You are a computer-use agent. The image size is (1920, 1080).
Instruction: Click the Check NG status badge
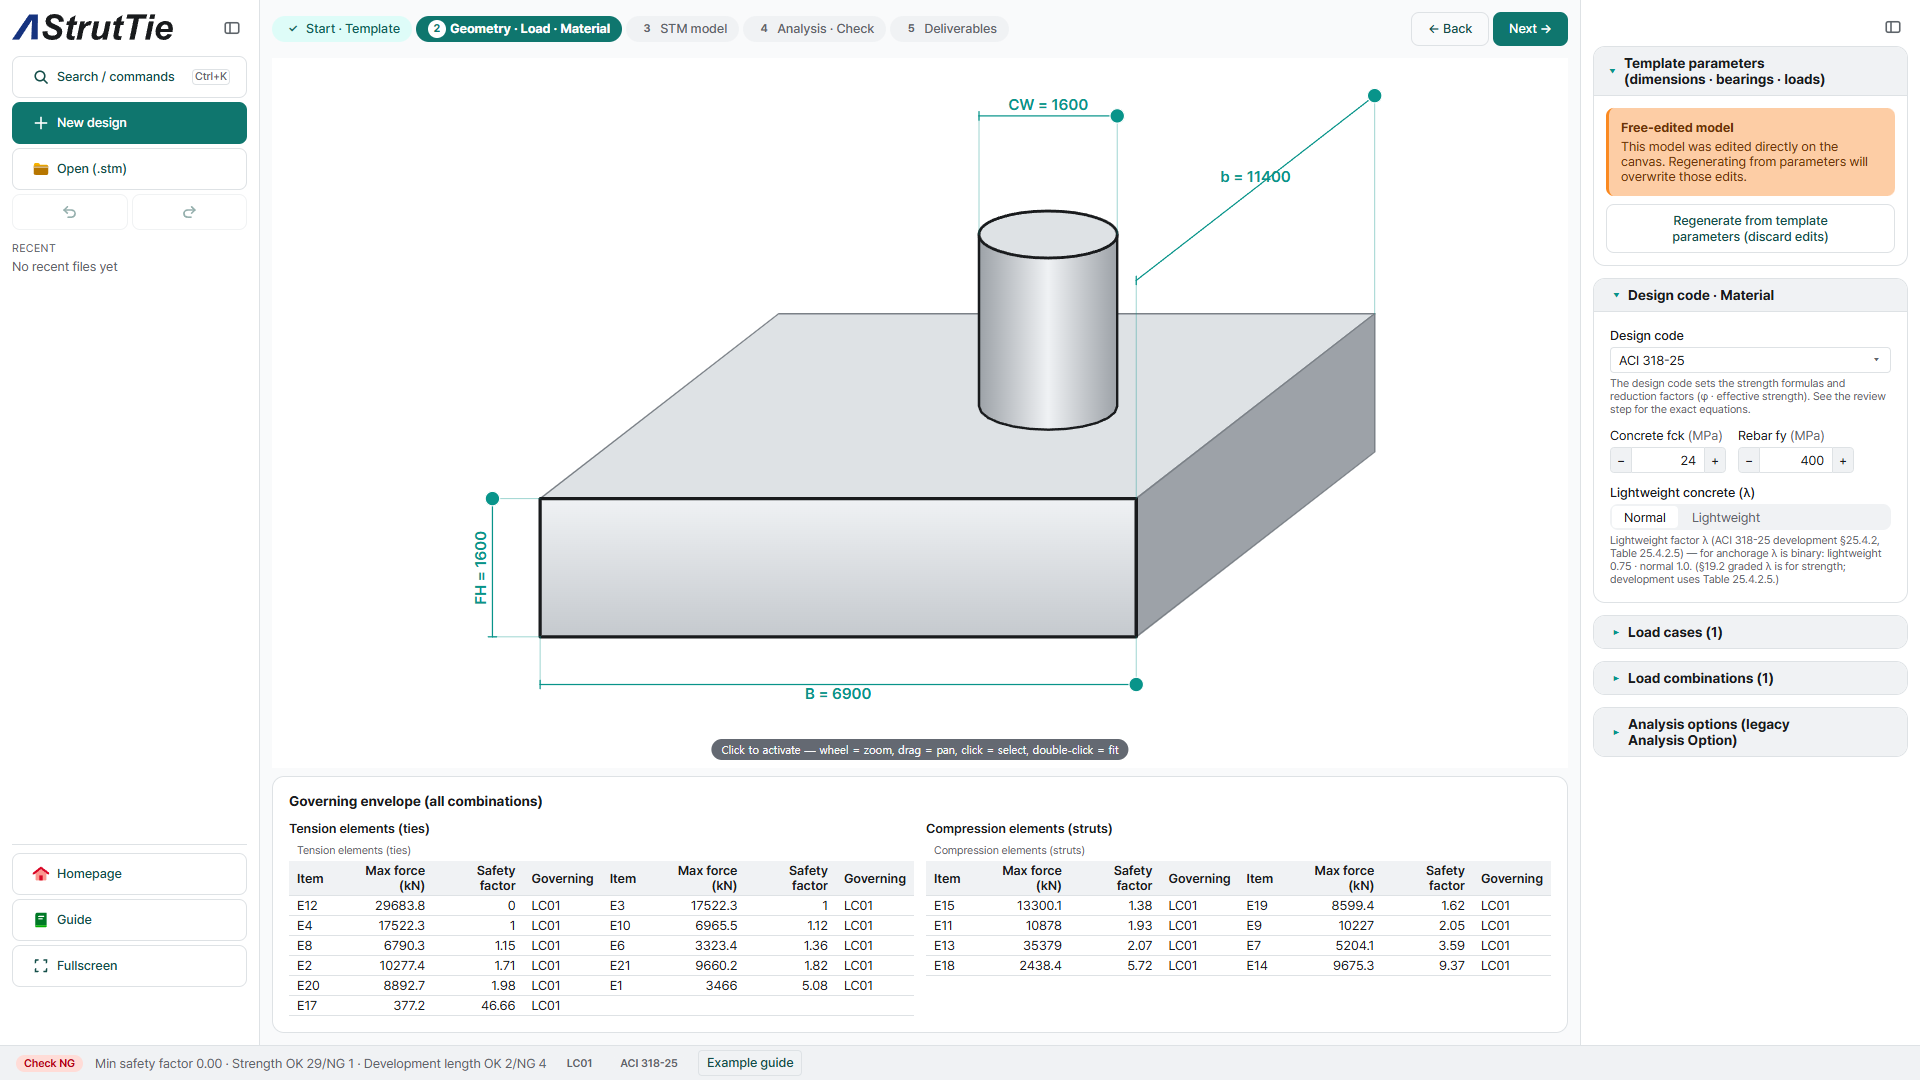[49, 1063]
